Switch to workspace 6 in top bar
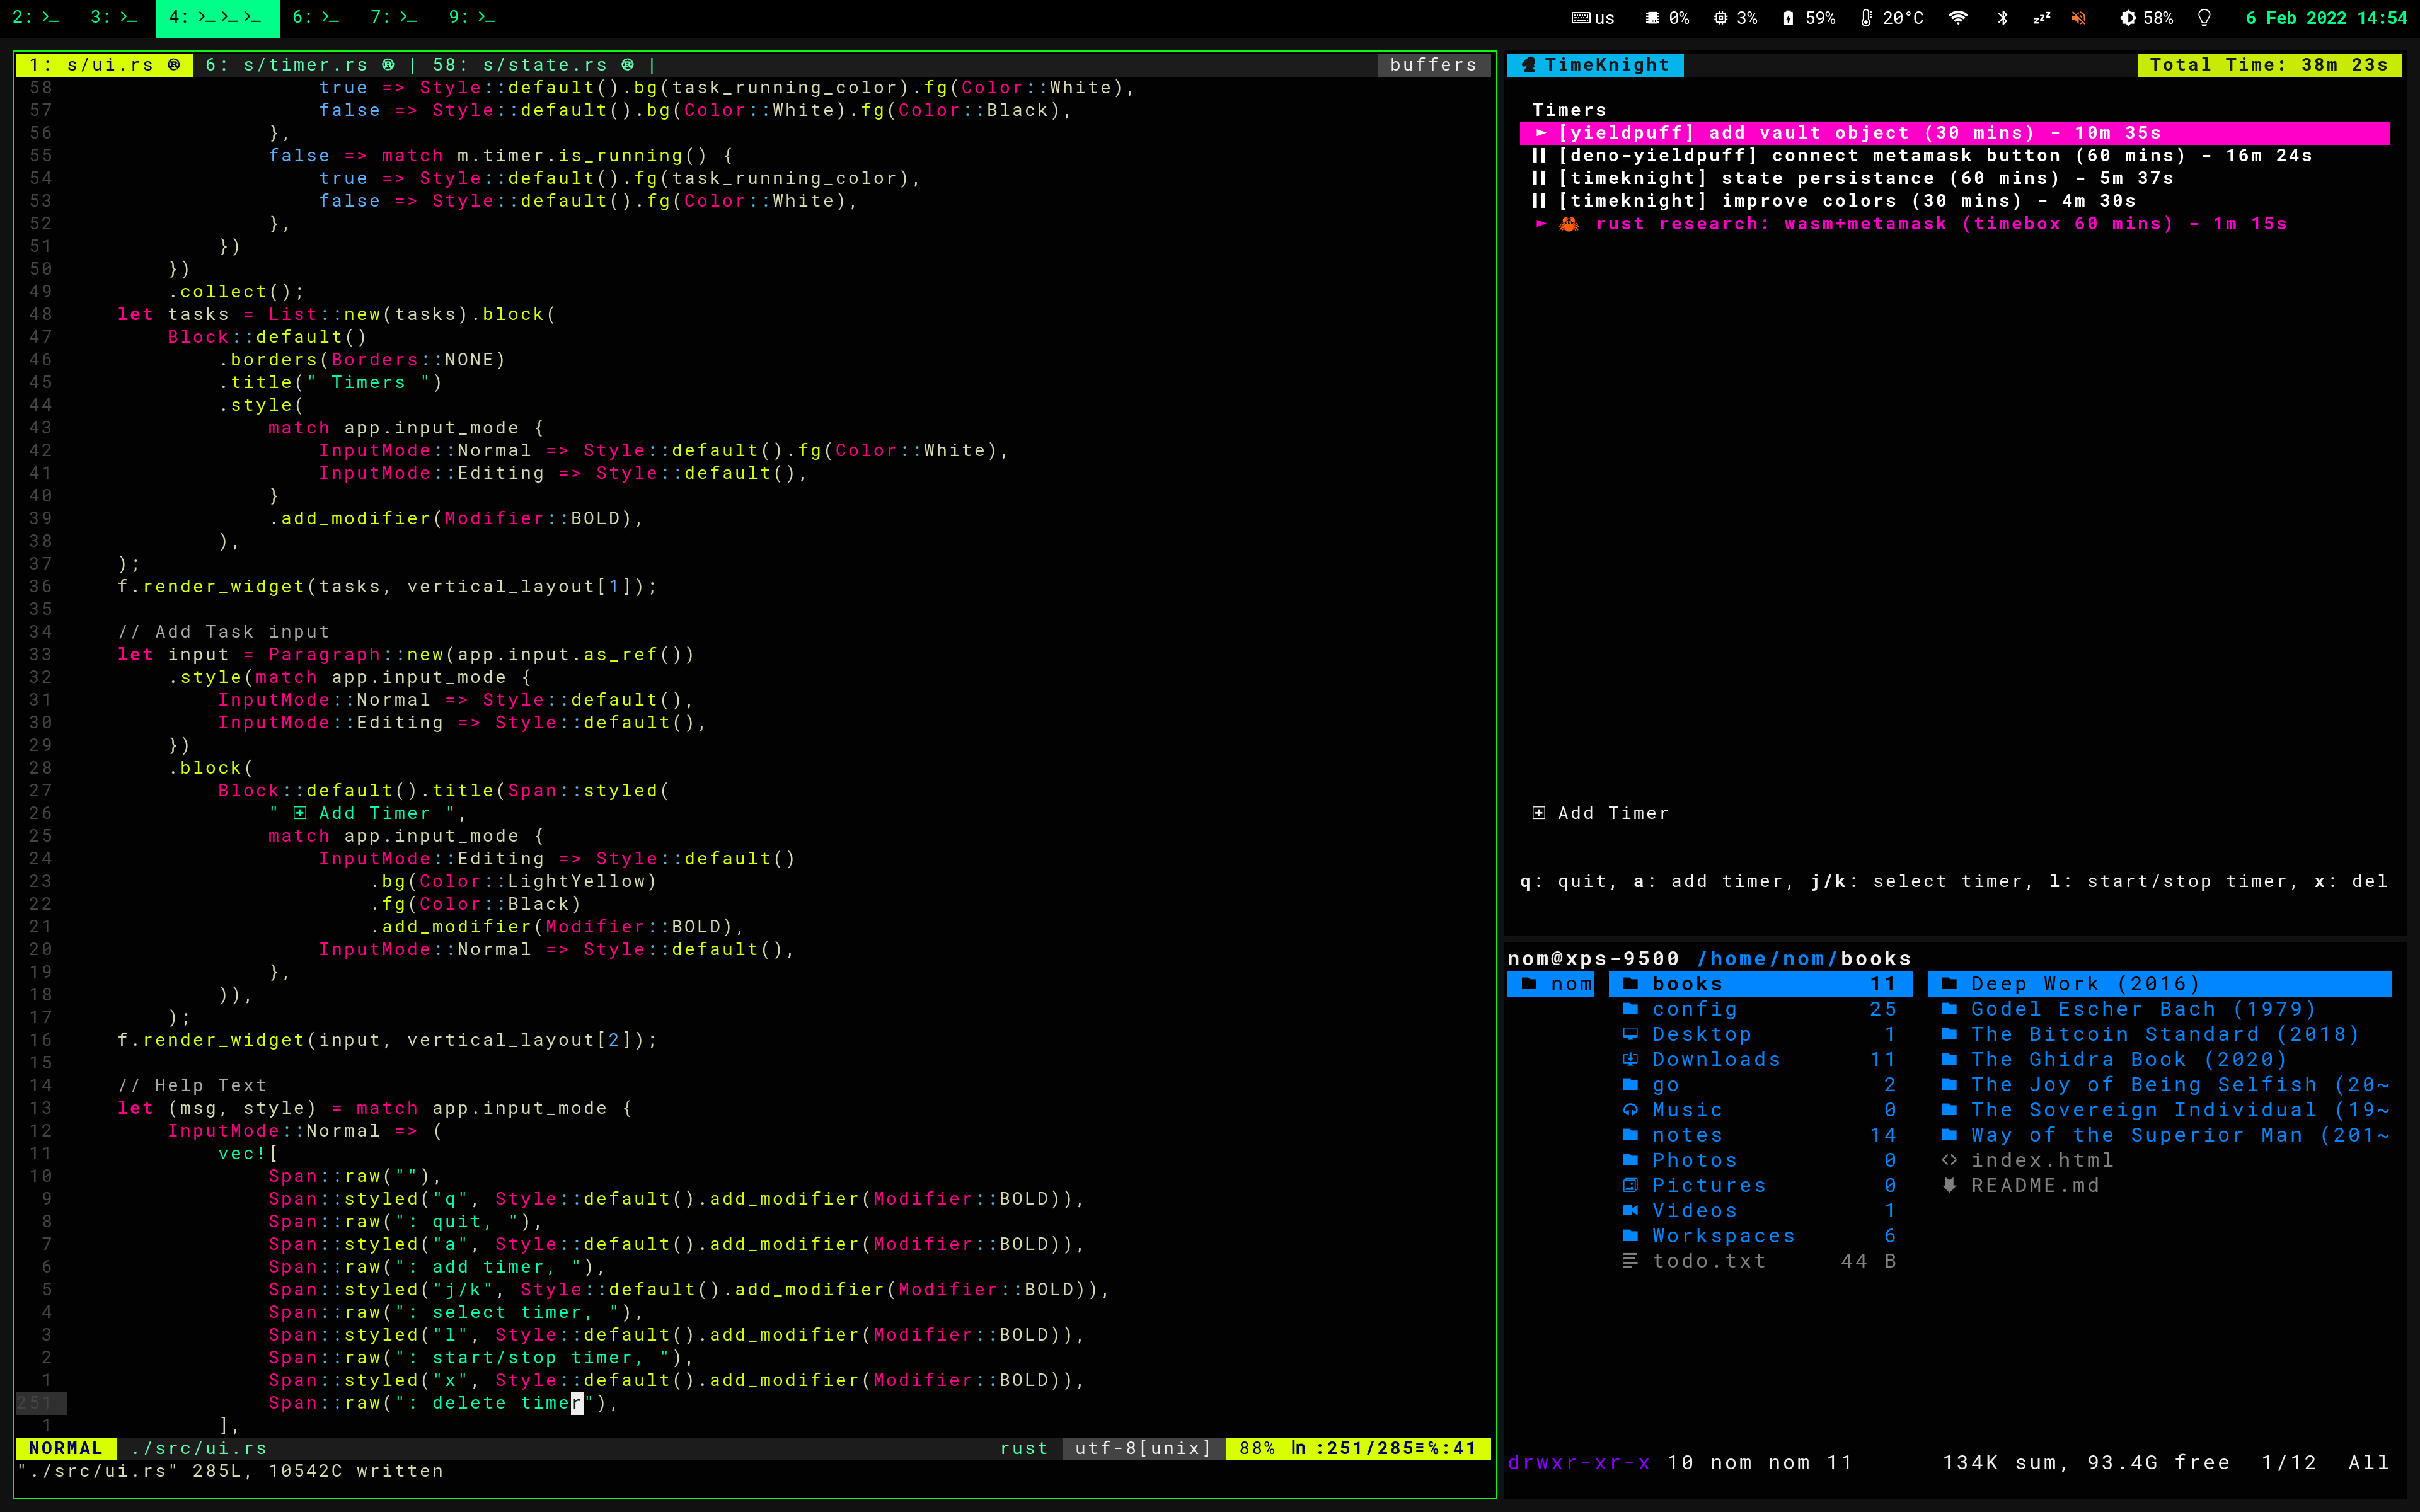 pyautogui.click(x=315, y=17)
